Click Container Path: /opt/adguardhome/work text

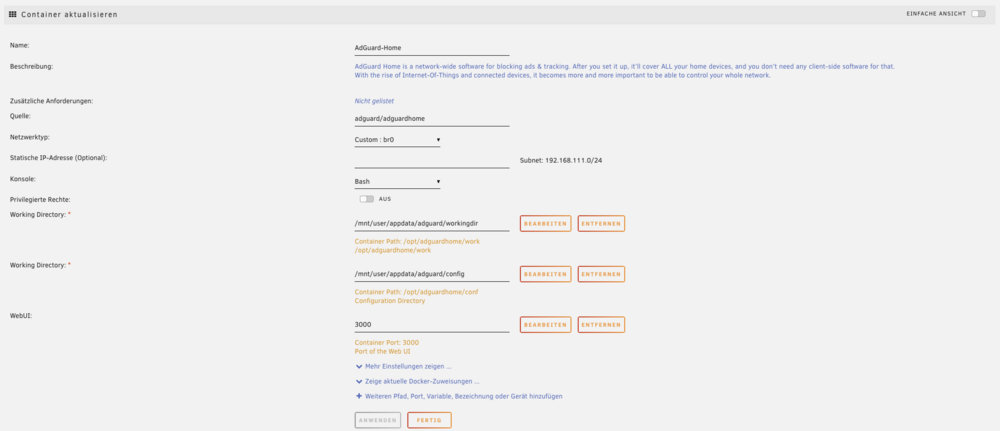click(417, 242)
